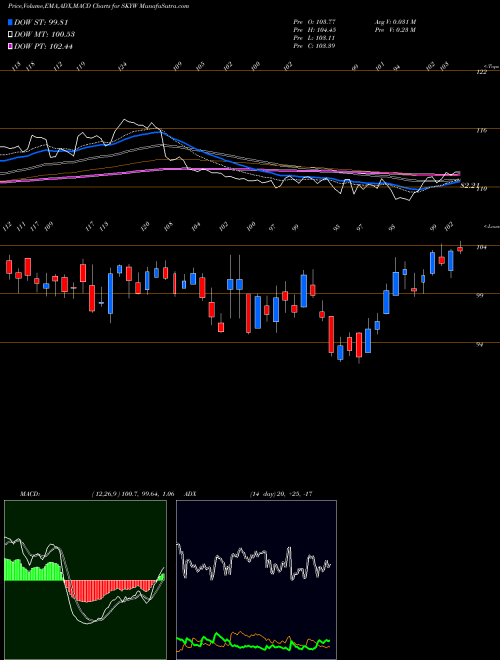Click the 104 price axis label
This screenshot has width=500, height=660.
point(481,248)
